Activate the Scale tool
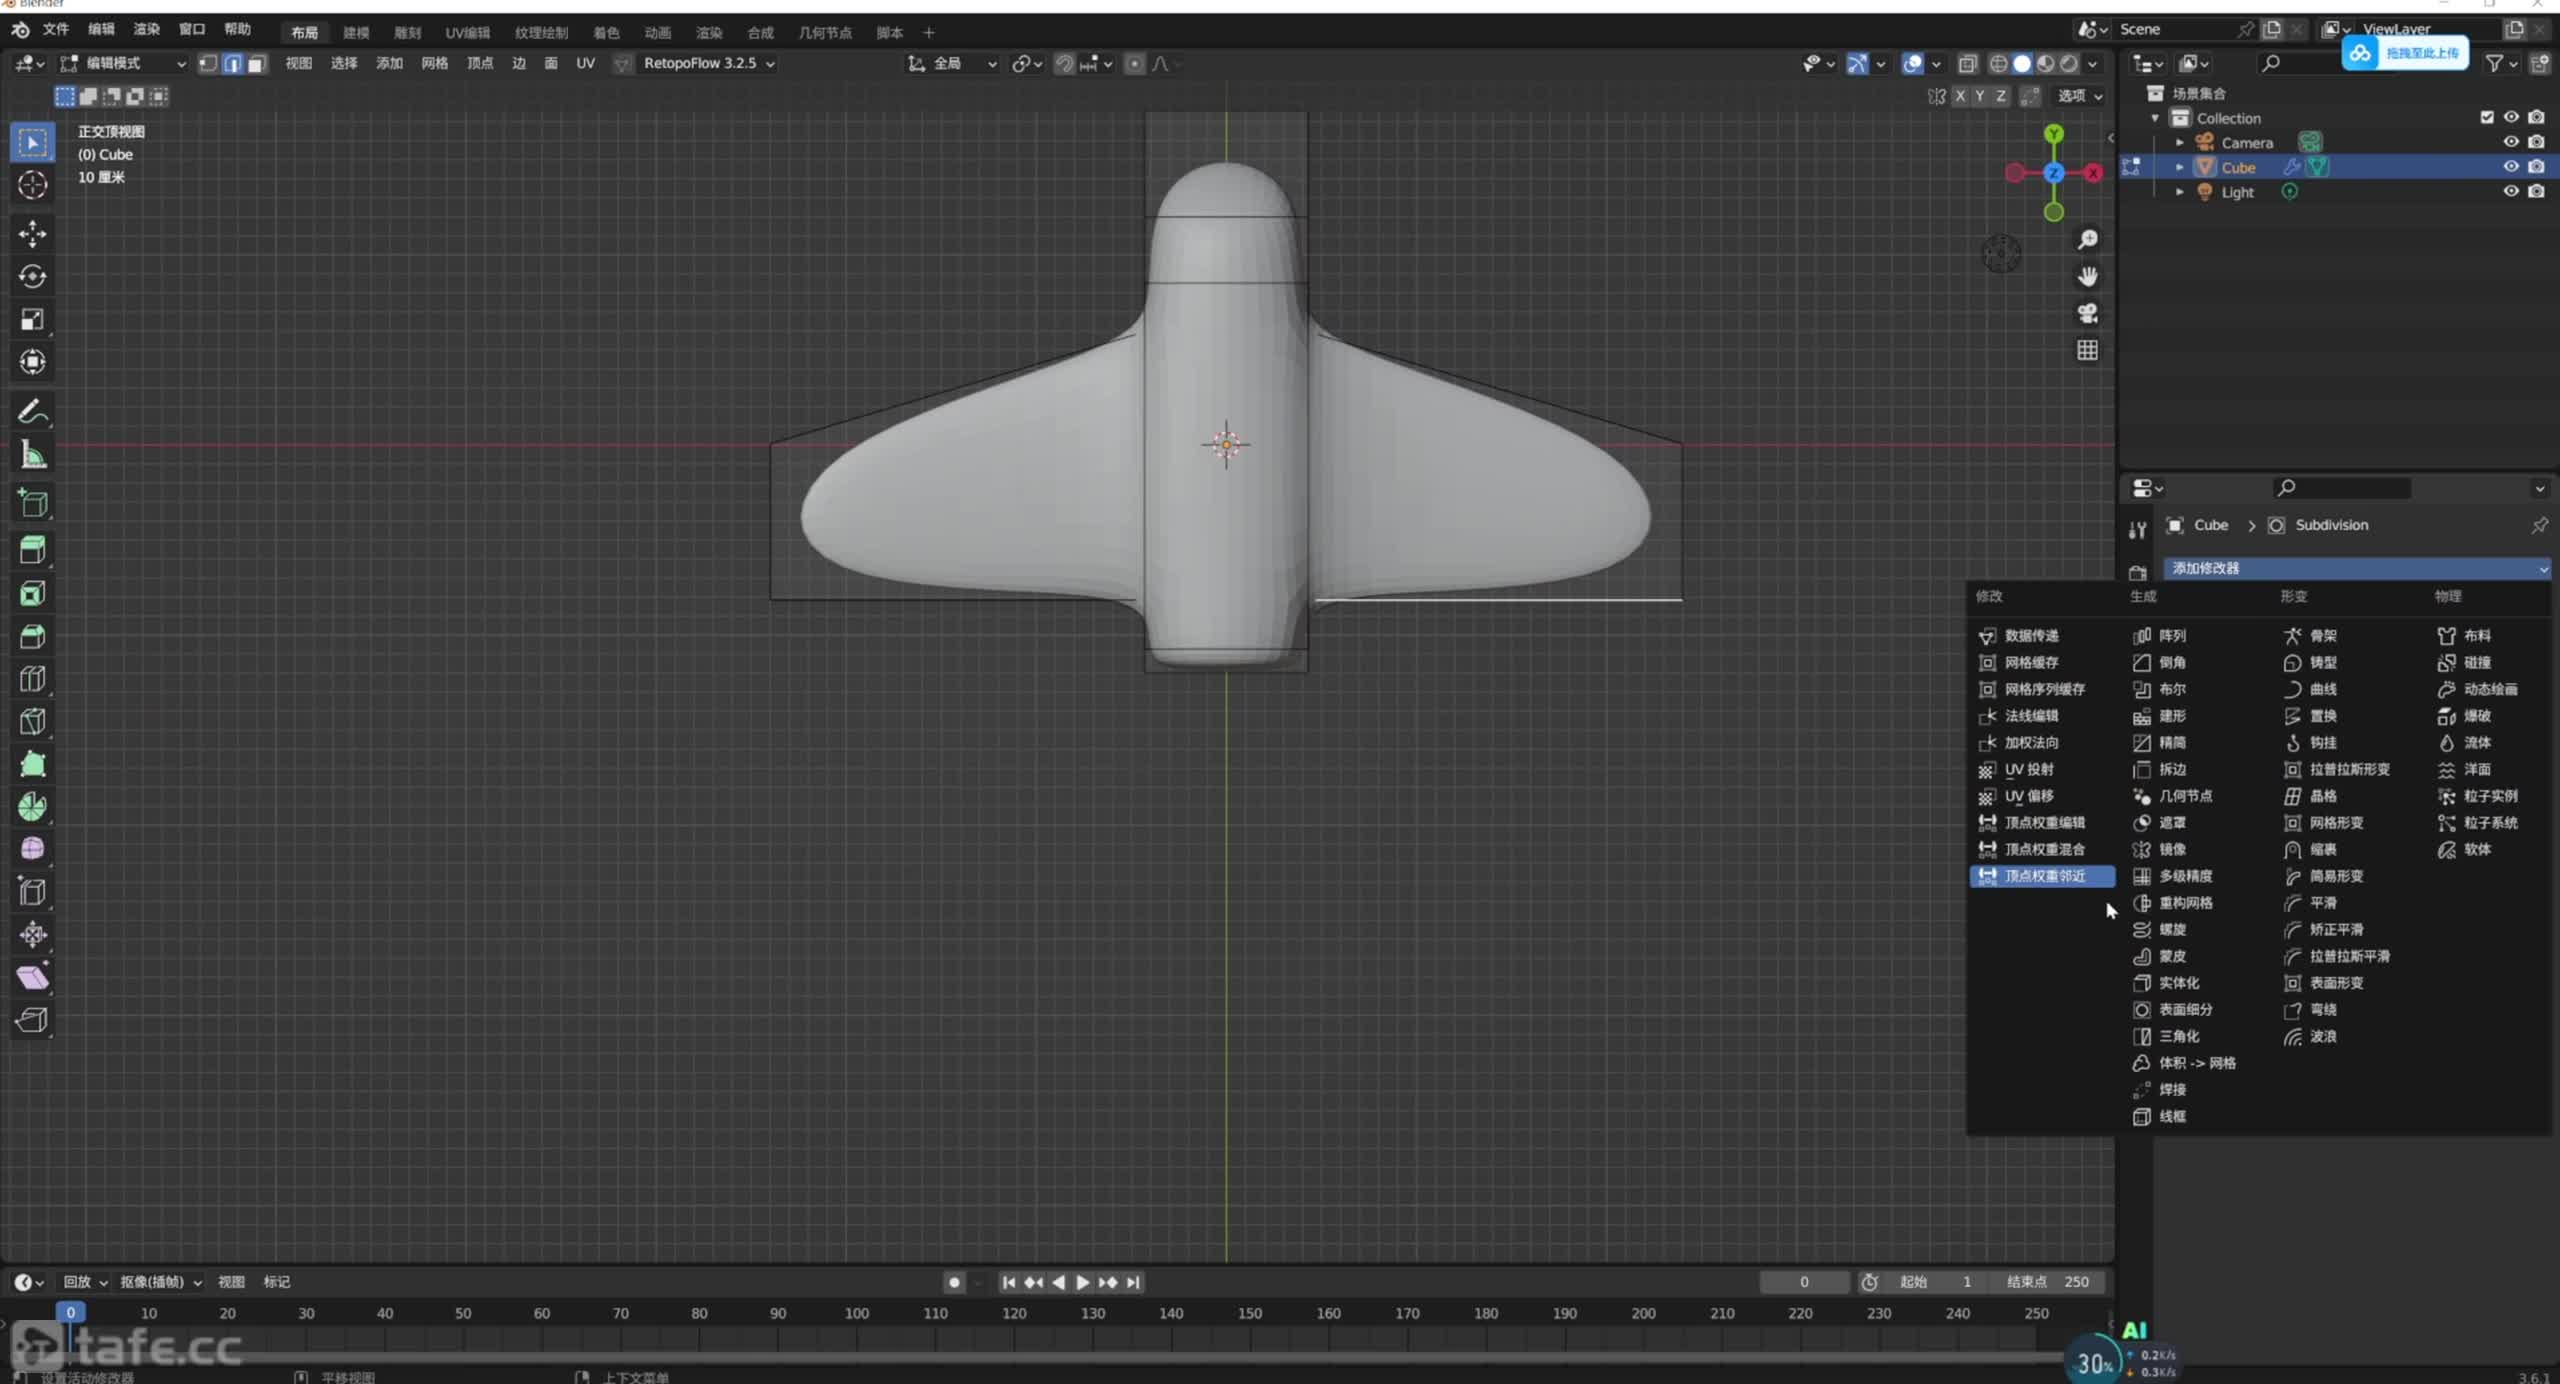Screen dimensions: 2560x1384 [32, 320]
